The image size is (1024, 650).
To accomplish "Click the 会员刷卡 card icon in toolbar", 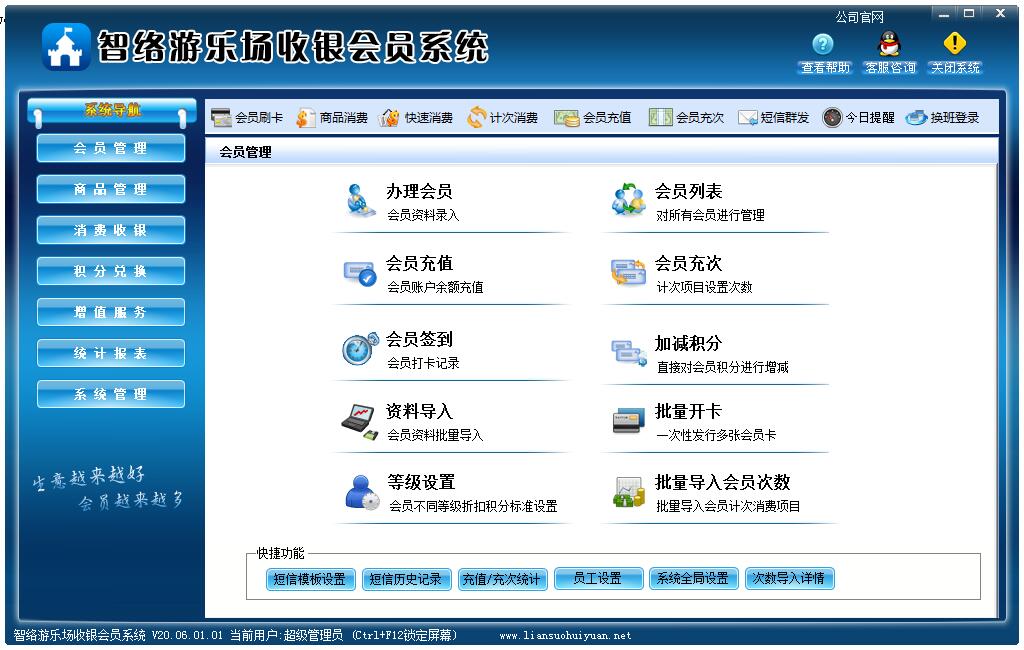I will 221,118.
